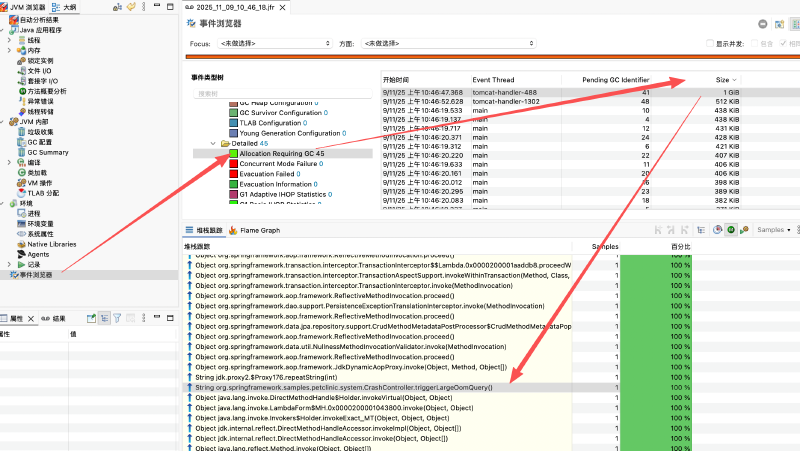Viewport: 800px width, 451px height.
Task: Sort table by Size column header
Action: (x=722, y=79)
